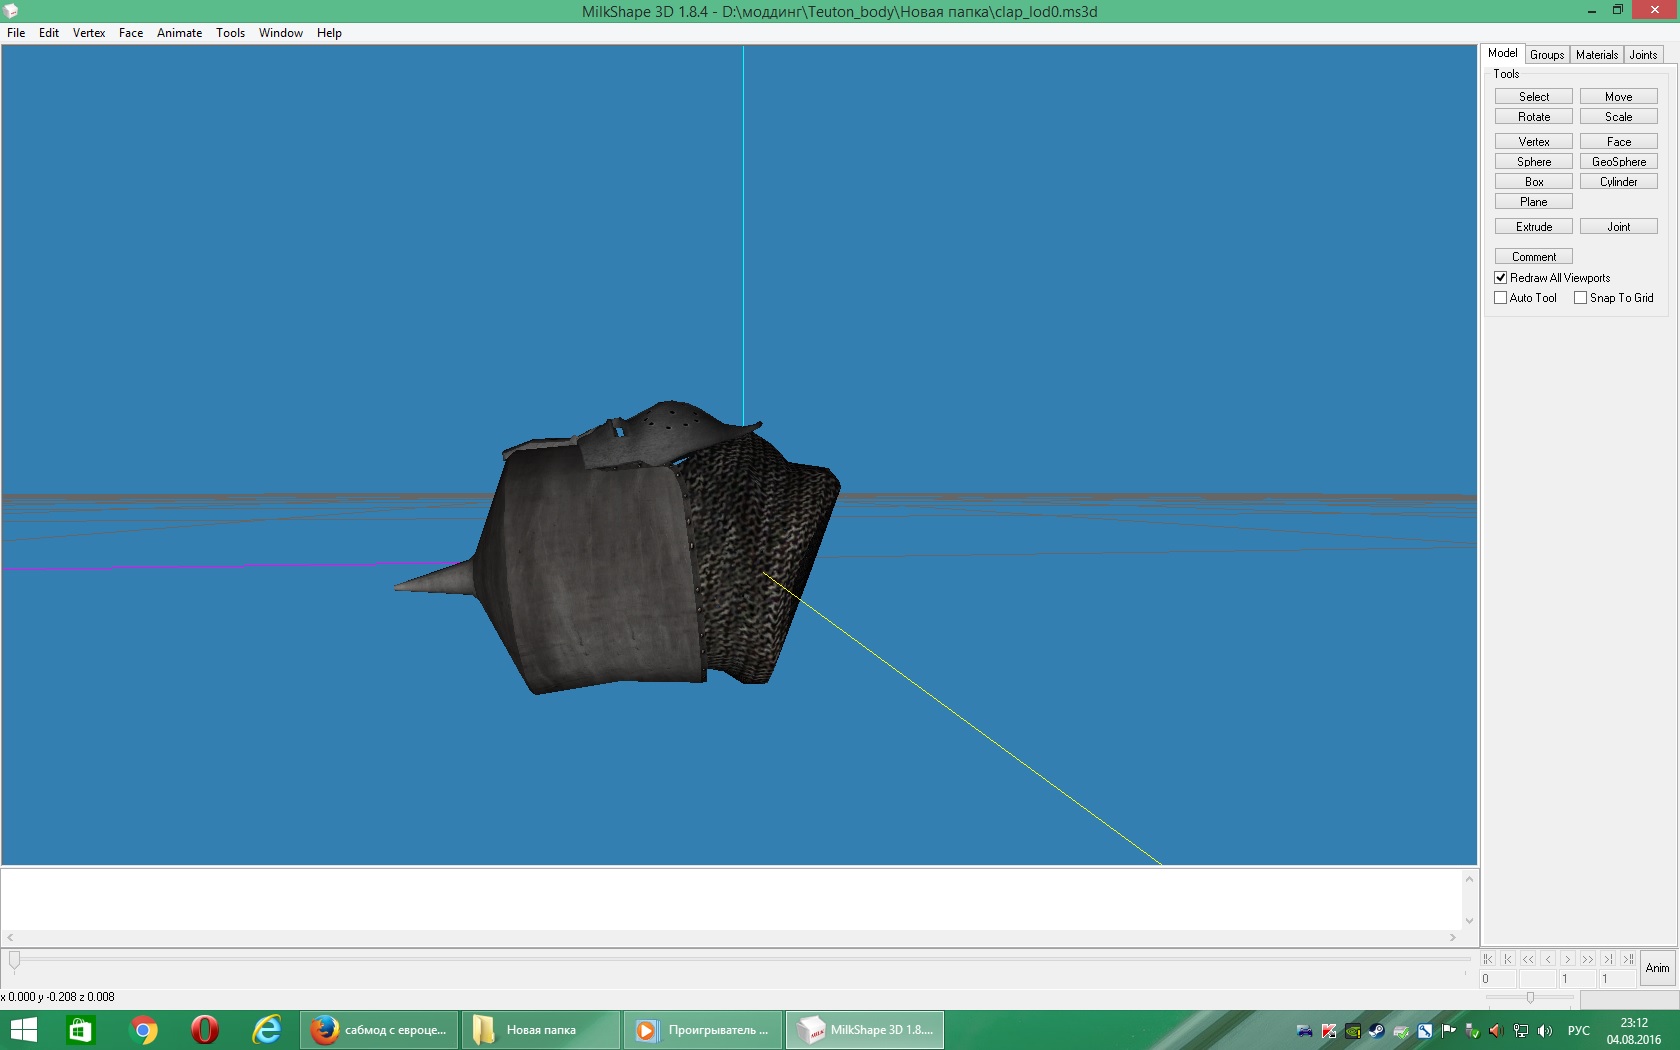1680x1050 pixels.
Task: Click the network tray icon
Action: [x=1521, y=1031]
